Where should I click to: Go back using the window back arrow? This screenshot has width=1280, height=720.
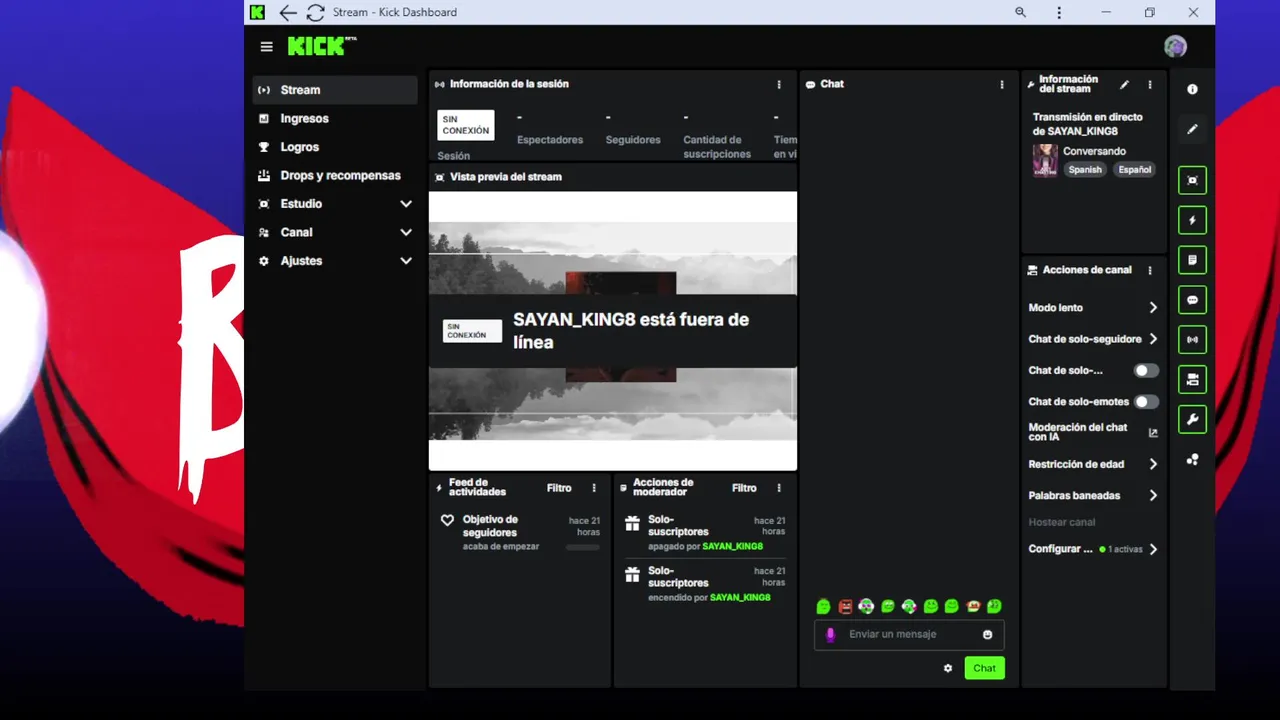click(288, 12)
